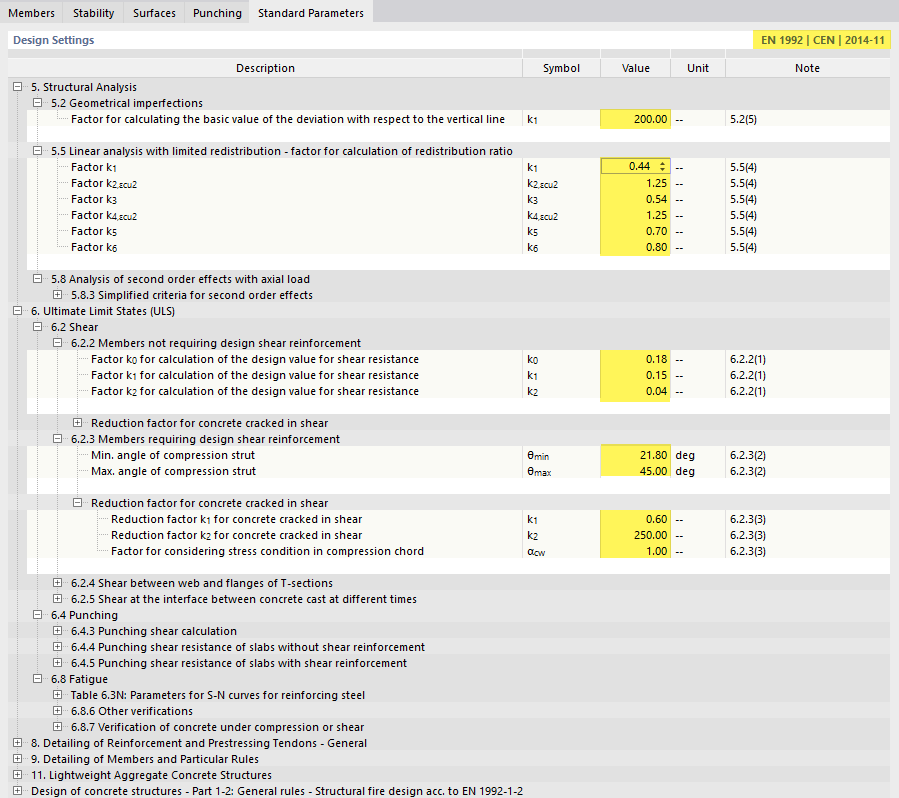Select the Members tab
Image resolution: width=899 pixels, height=798 pixels.
[x=31, y=13]
